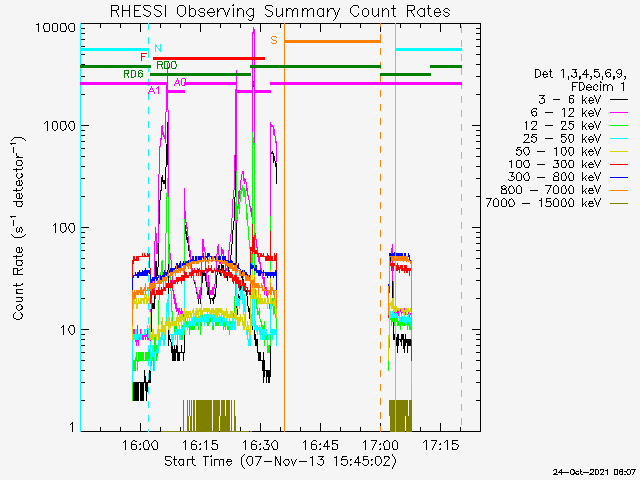Click the magenta 'A1' attenuator label

click(x=154, y=91)
